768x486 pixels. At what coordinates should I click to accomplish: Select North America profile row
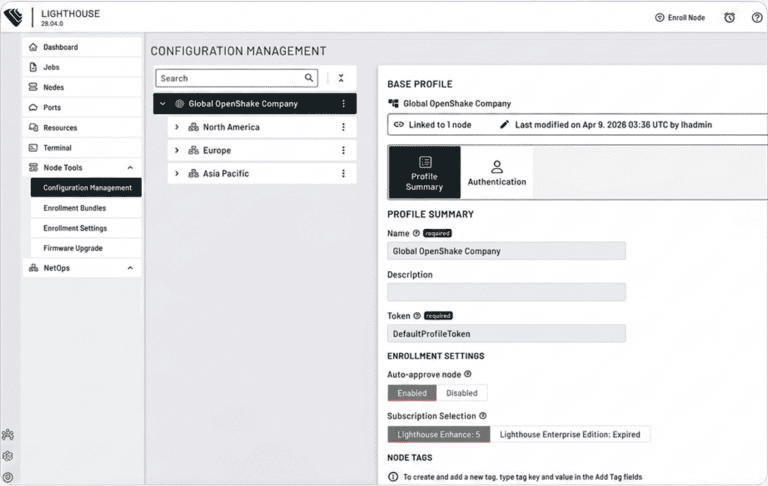tap(262, 127)
